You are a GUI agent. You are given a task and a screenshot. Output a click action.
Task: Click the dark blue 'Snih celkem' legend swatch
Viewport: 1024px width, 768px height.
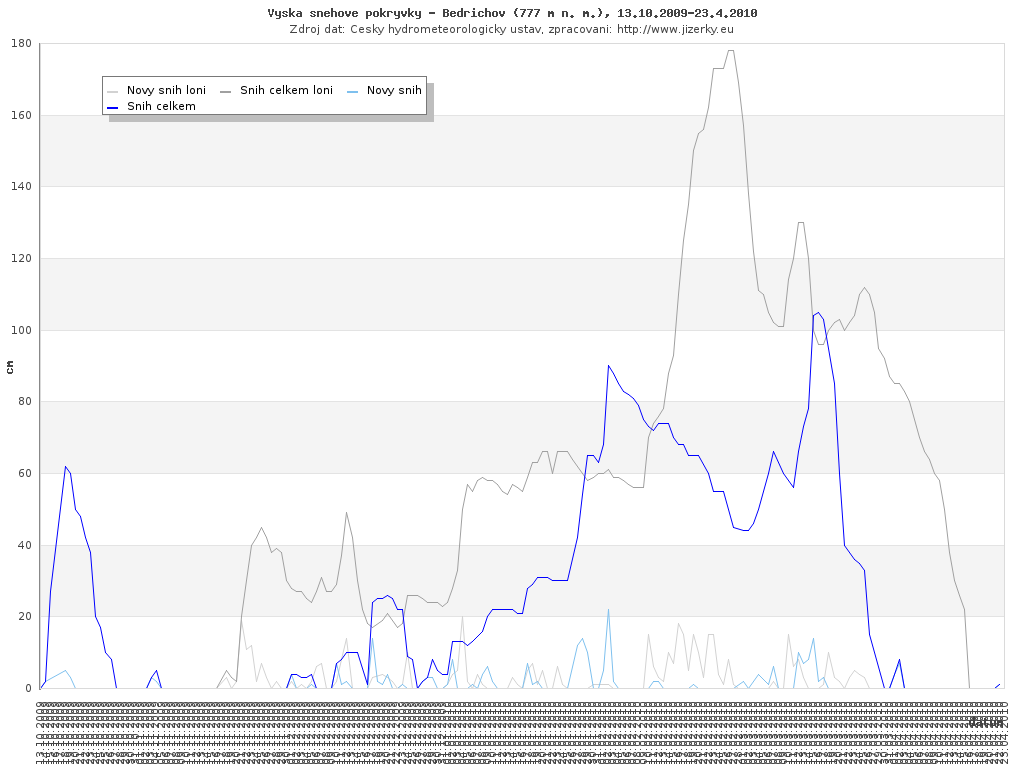tap(112, 106)
